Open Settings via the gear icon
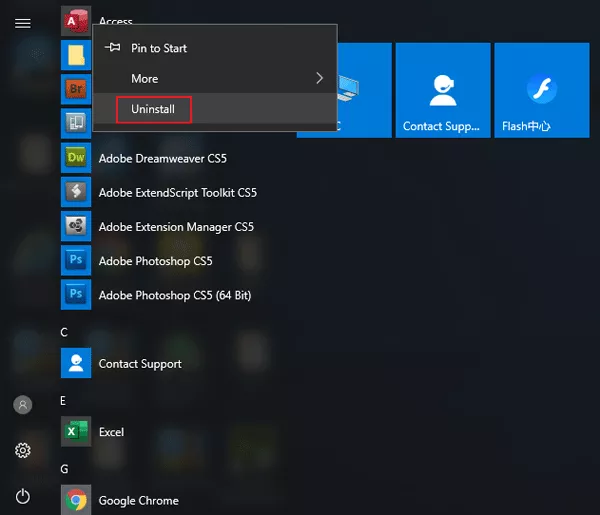 coord(23,450)
